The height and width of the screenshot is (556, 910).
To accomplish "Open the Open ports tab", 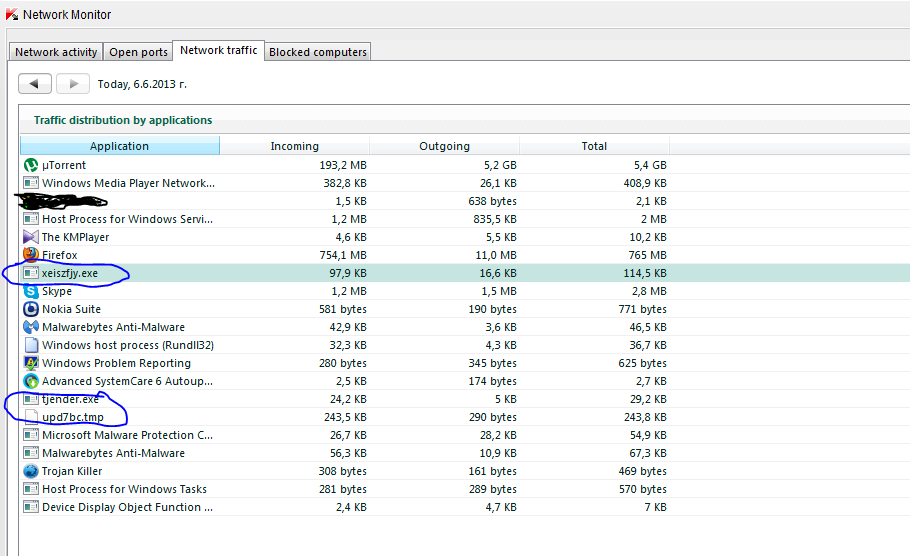I will 138,52.
